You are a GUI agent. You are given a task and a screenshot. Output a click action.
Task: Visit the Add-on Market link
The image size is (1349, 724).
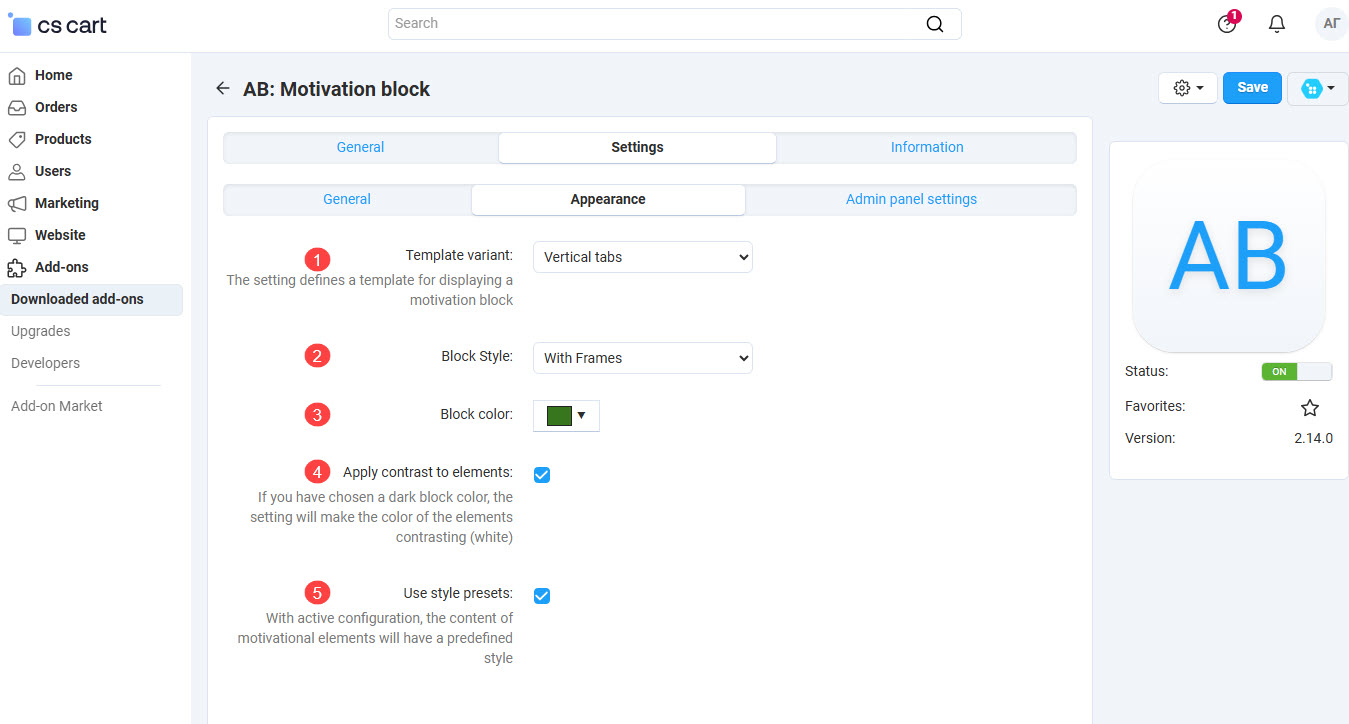click(57, 405)
